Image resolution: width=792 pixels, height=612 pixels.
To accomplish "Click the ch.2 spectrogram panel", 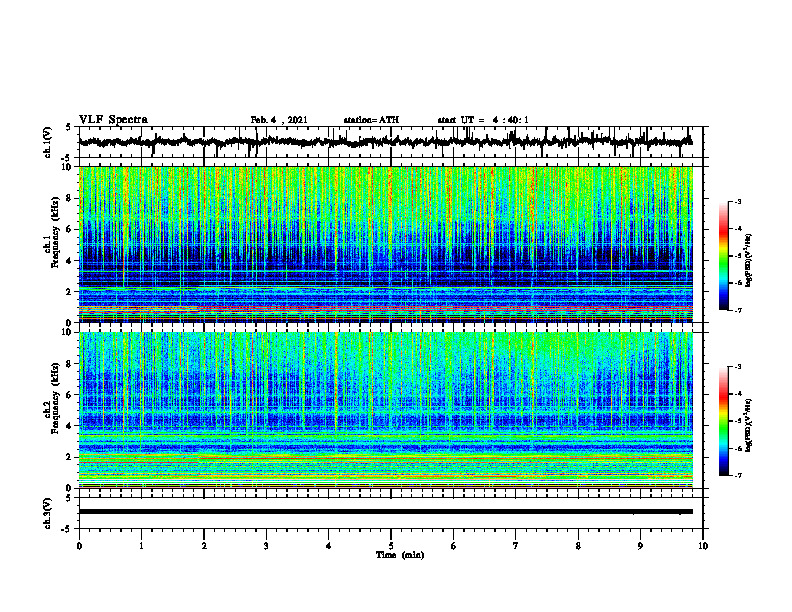I will pos(386,410).
